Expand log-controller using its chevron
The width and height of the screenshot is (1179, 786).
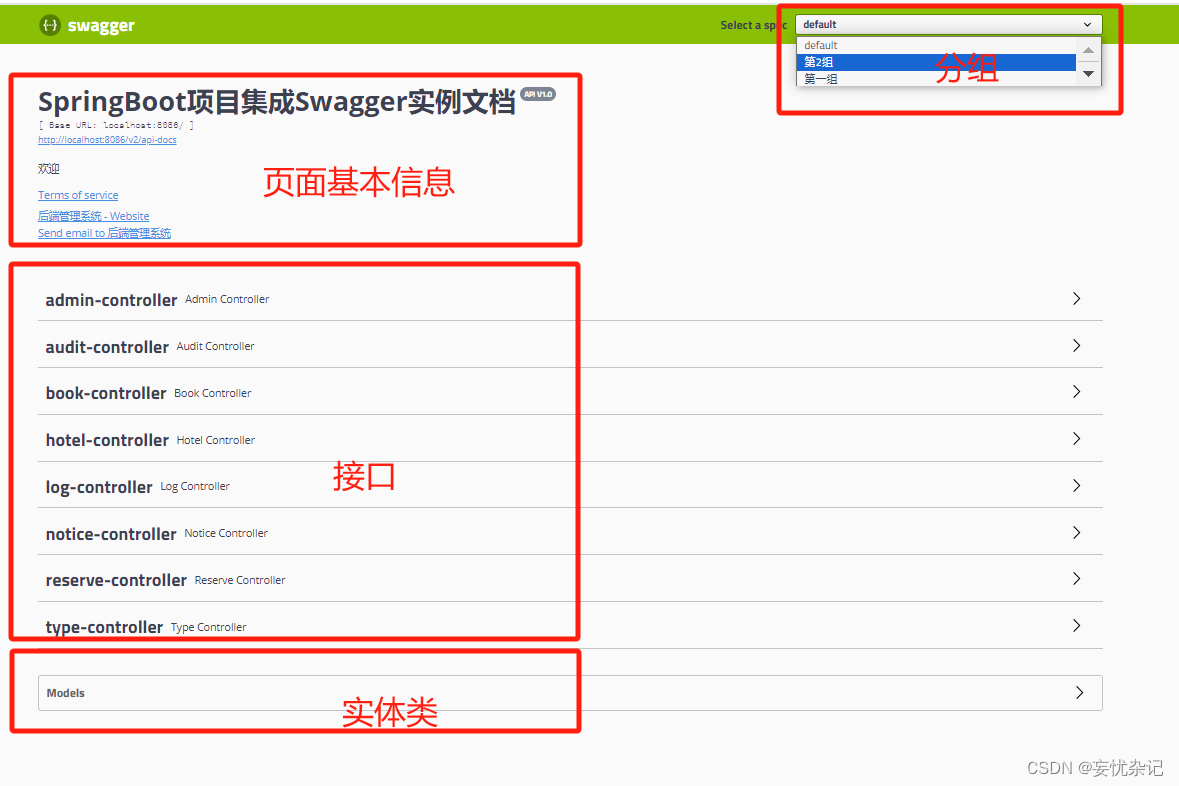(1077, 486)
